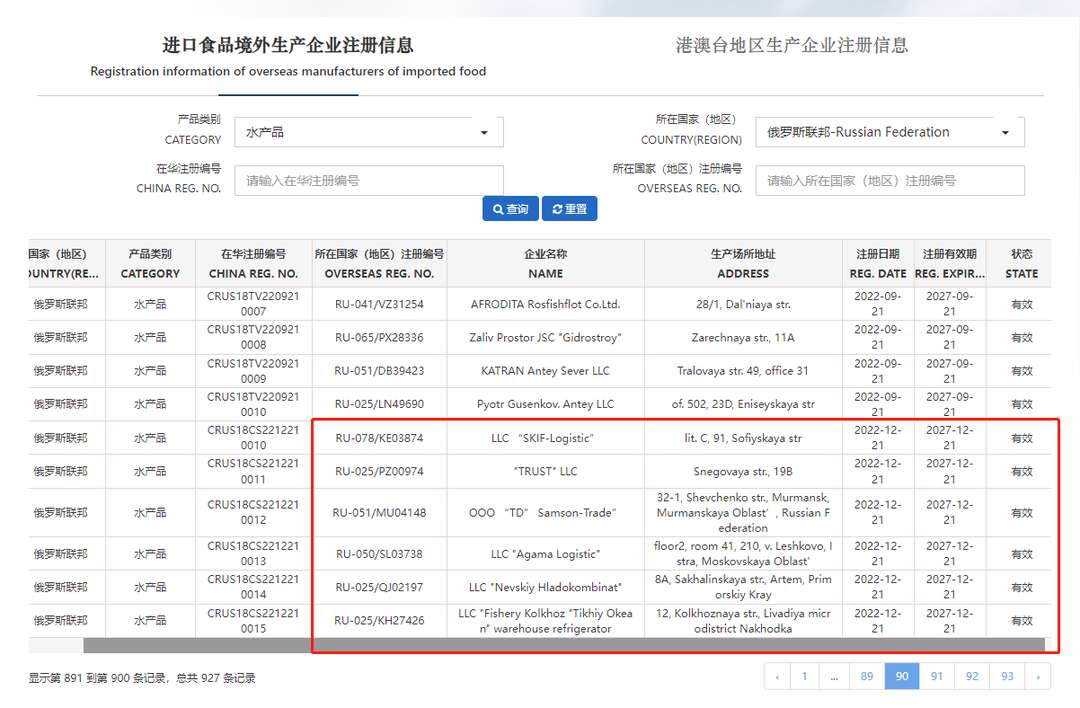Select page 93 in pagination
Screen dimensions: 1080x708
[x=1007, y=677]
